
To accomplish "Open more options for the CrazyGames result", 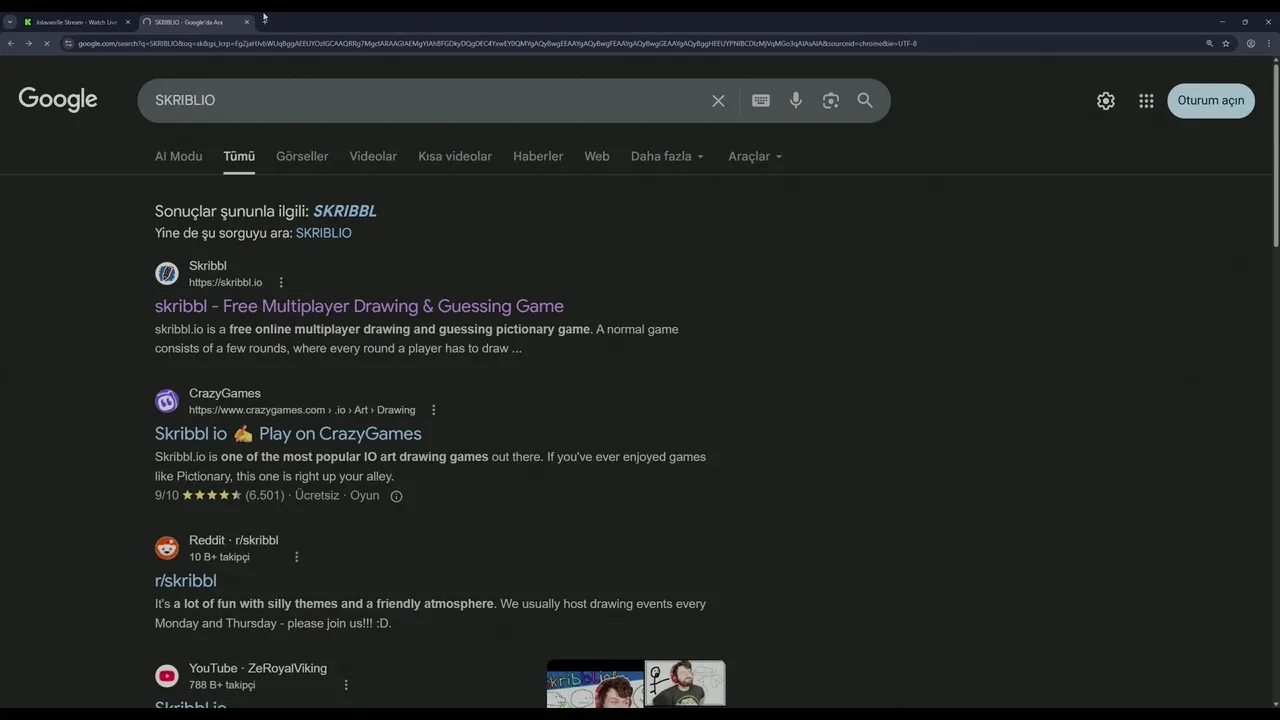I will [433, 410].
